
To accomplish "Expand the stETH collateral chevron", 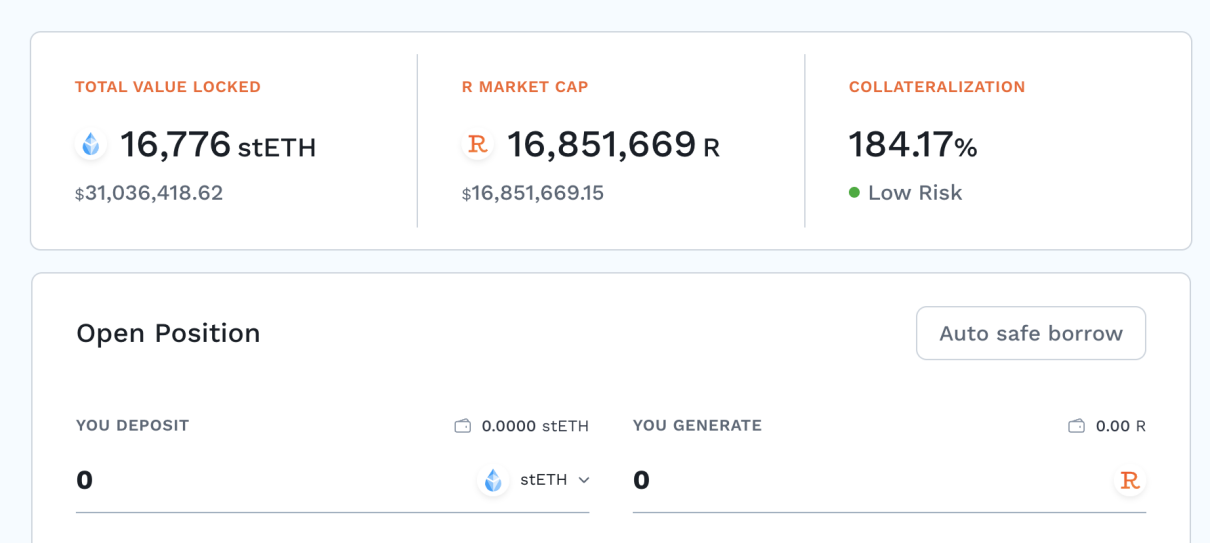I will (584, 481).
